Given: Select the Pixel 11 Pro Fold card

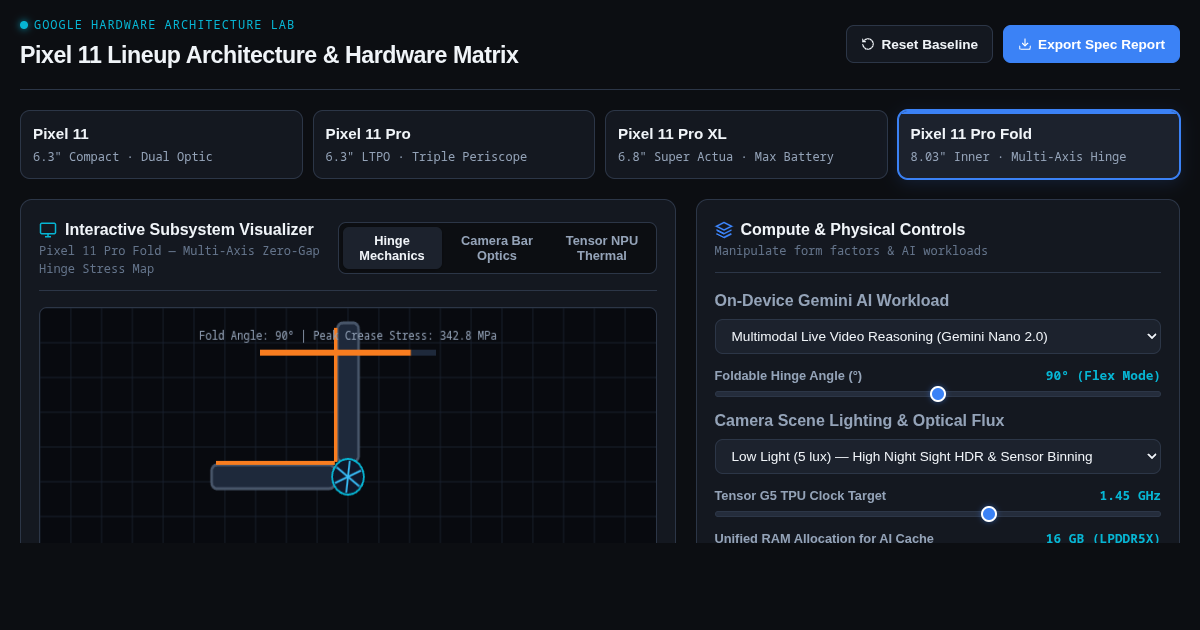Looking at the screenshot, I should pos(1039,145).
